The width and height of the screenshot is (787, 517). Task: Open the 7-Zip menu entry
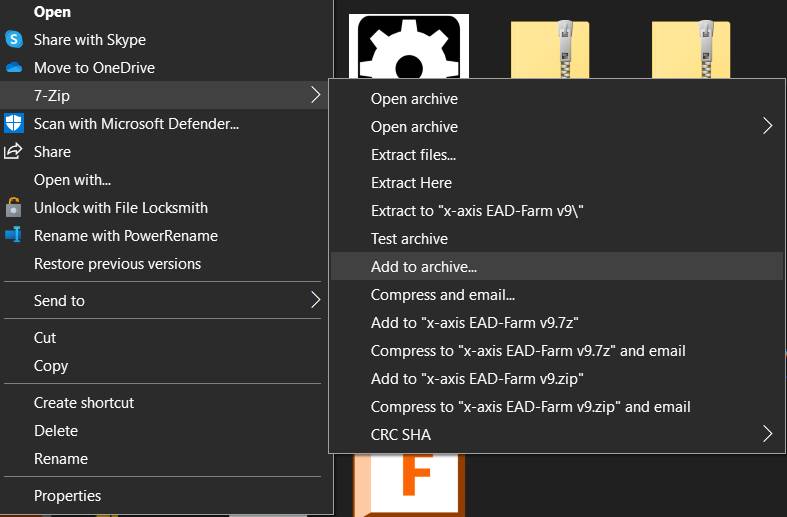point(164,95)
